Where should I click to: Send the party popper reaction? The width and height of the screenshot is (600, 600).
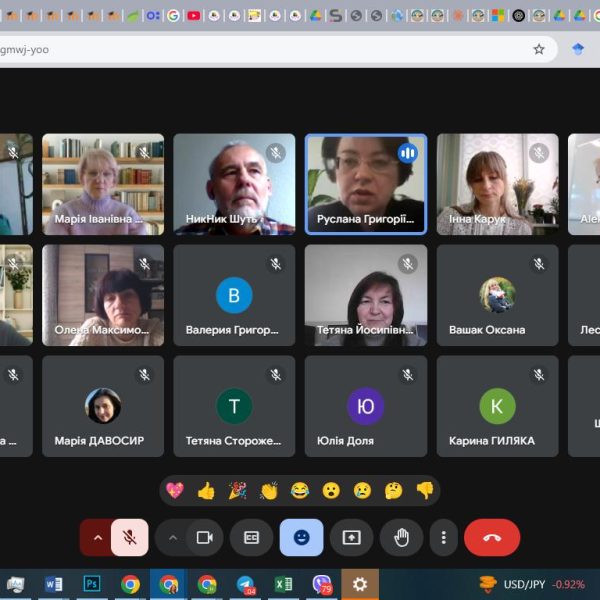coord(237,490)
